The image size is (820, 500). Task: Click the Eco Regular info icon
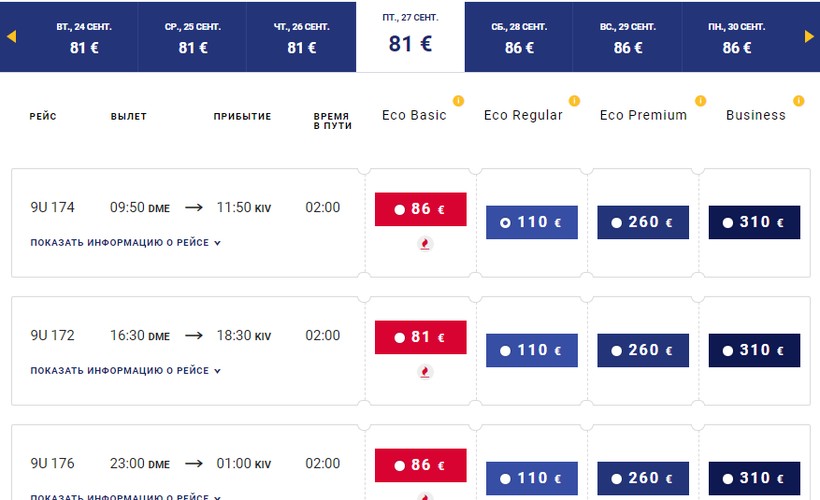[x=574, y=101]
